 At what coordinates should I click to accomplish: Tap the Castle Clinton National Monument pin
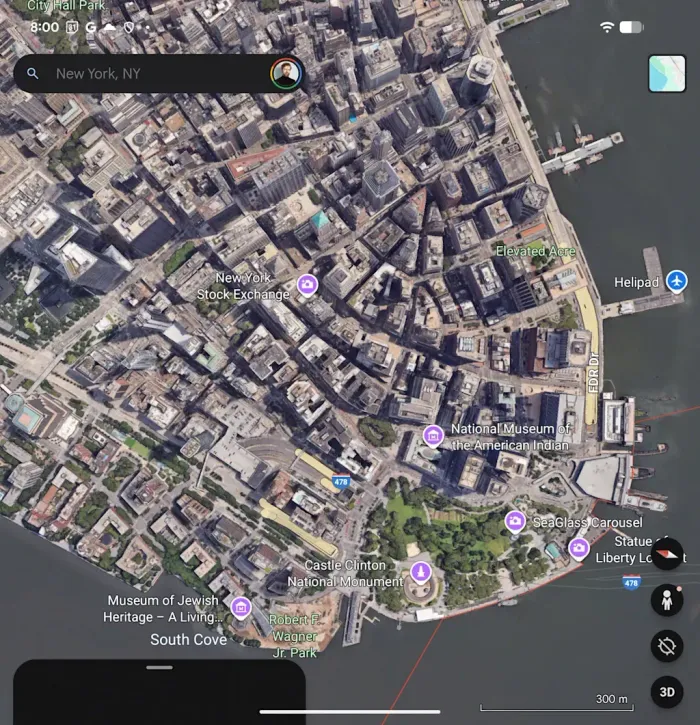tap(421, 573)
